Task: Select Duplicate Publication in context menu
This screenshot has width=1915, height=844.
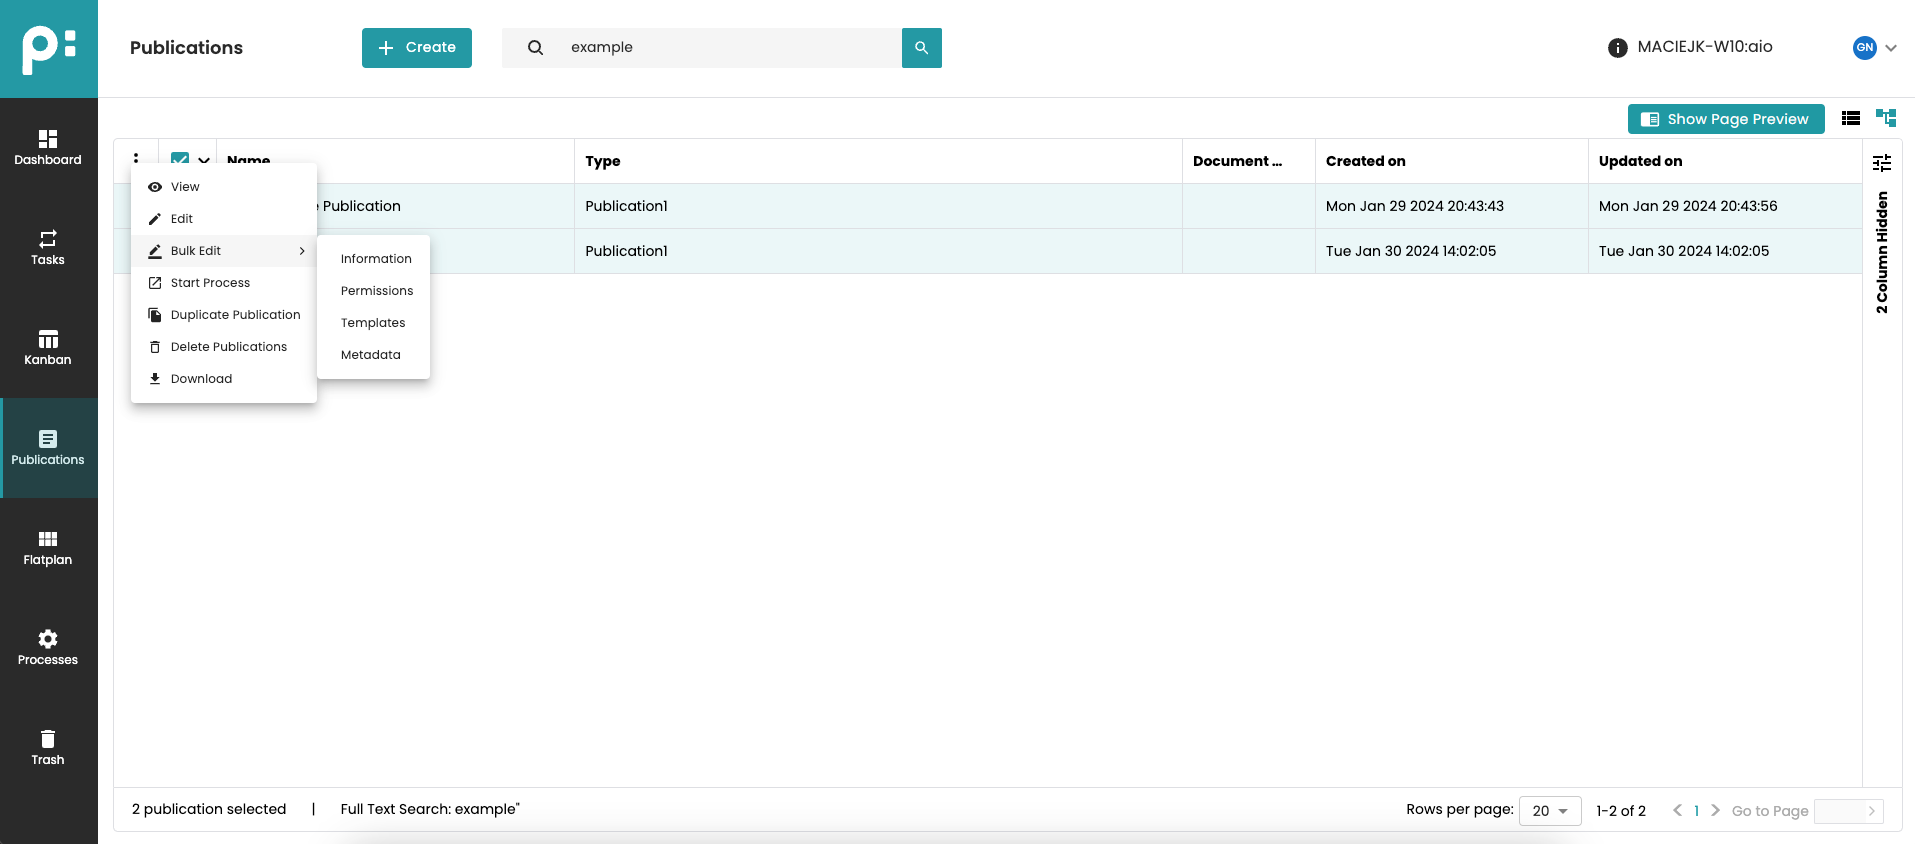Action: (235, 315)
